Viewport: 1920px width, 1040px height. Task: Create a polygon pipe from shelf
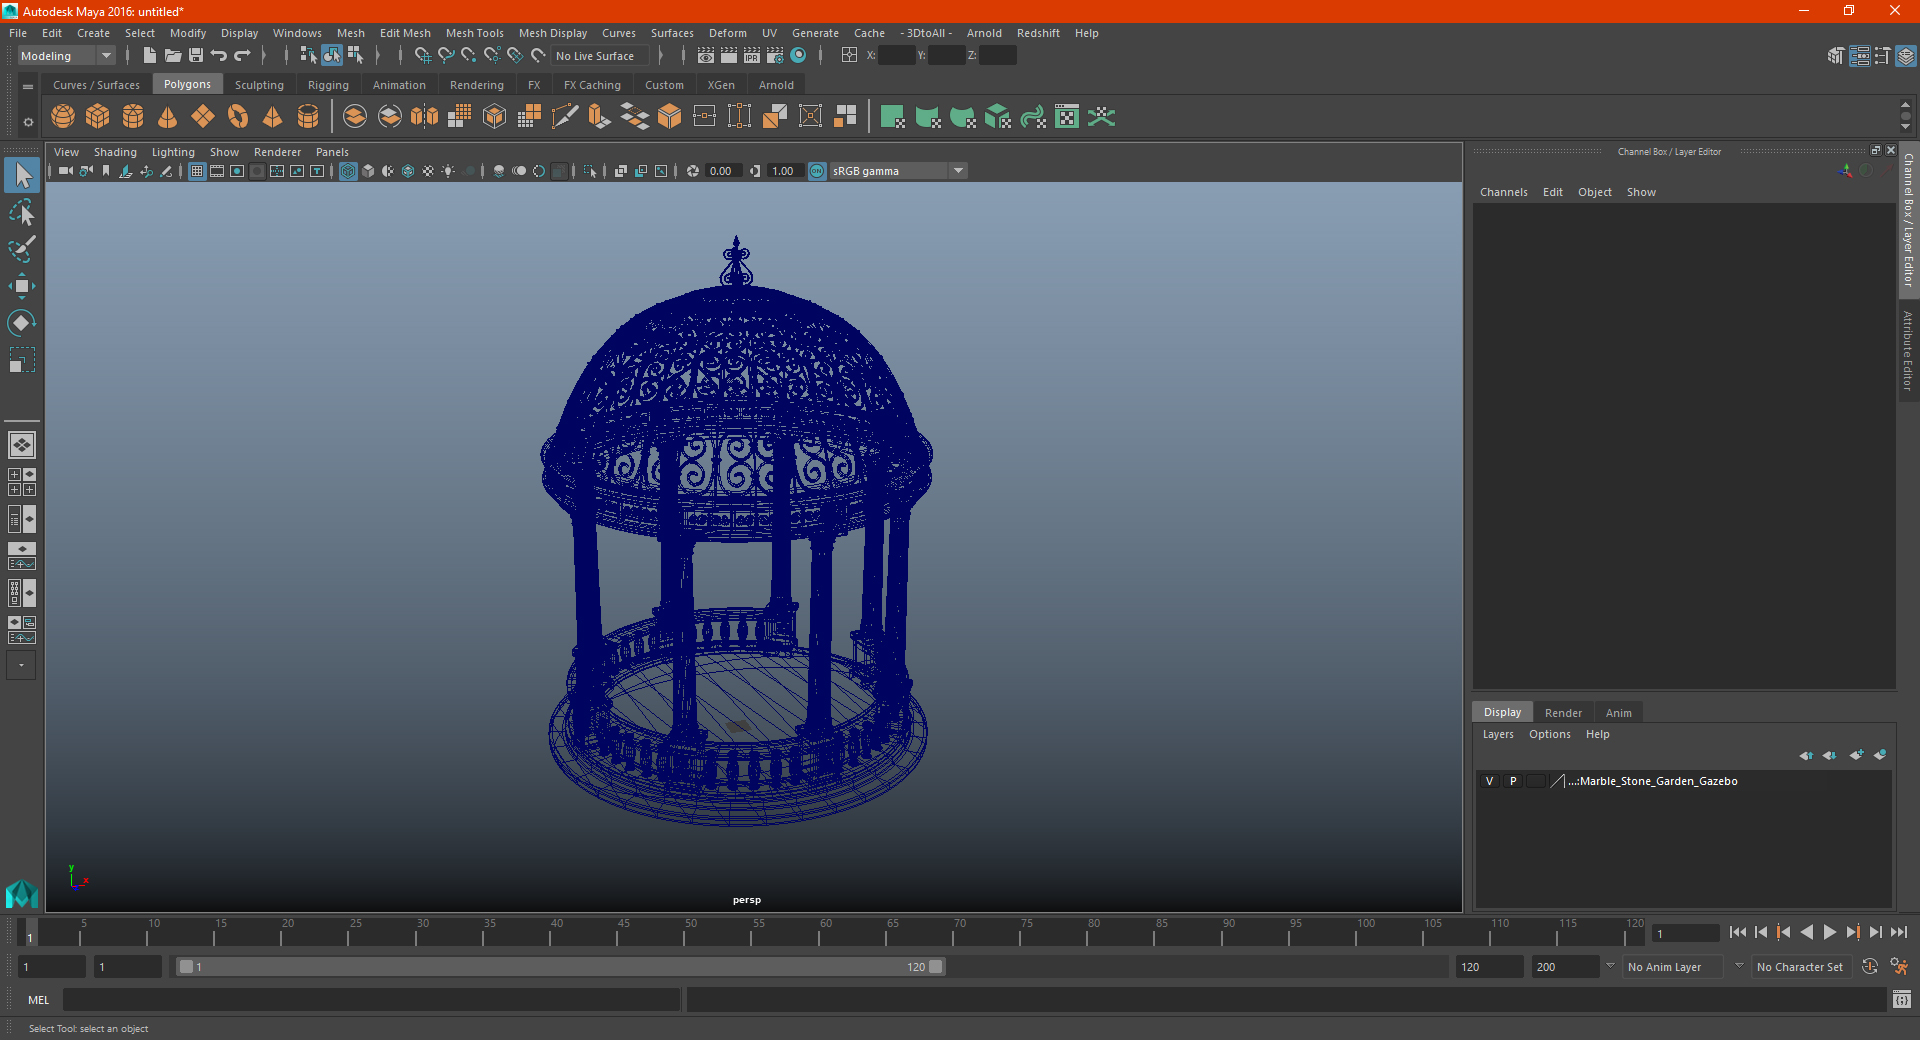click(308, 117)
